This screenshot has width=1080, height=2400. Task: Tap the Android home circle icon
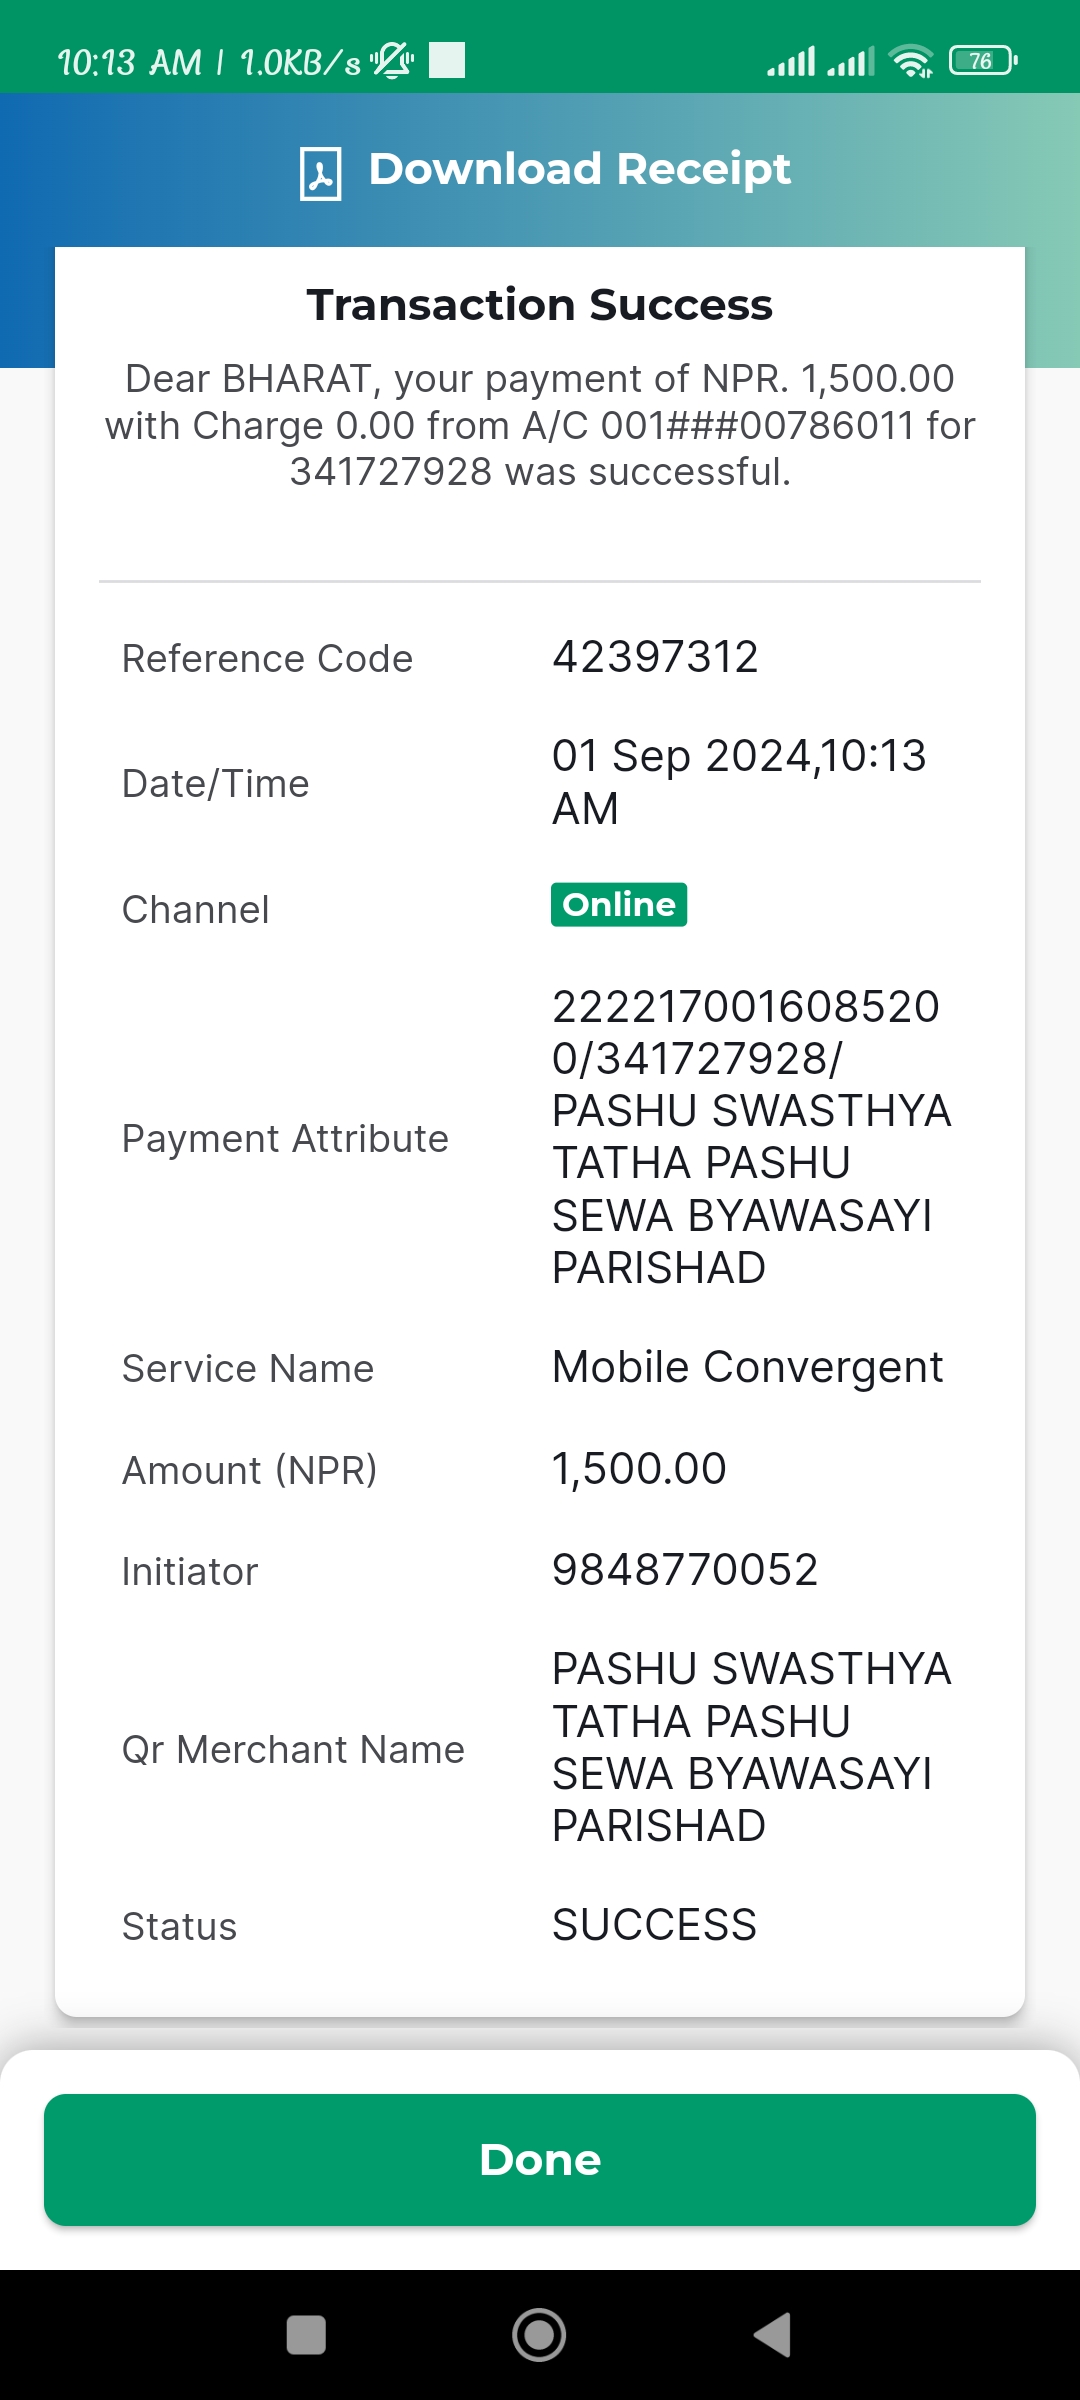[539, 2335]
